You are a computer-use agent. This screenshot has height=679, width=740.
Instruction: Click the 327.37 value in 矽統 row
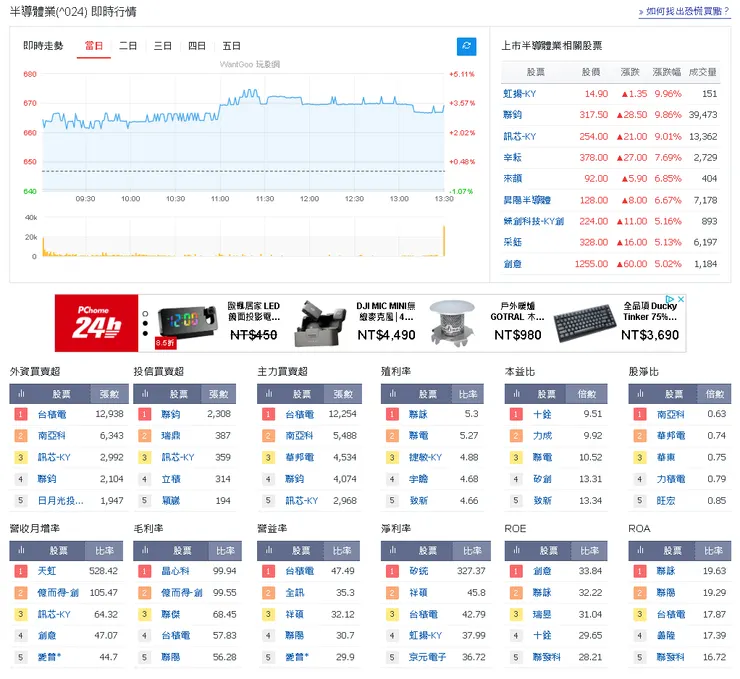[471, 571]
